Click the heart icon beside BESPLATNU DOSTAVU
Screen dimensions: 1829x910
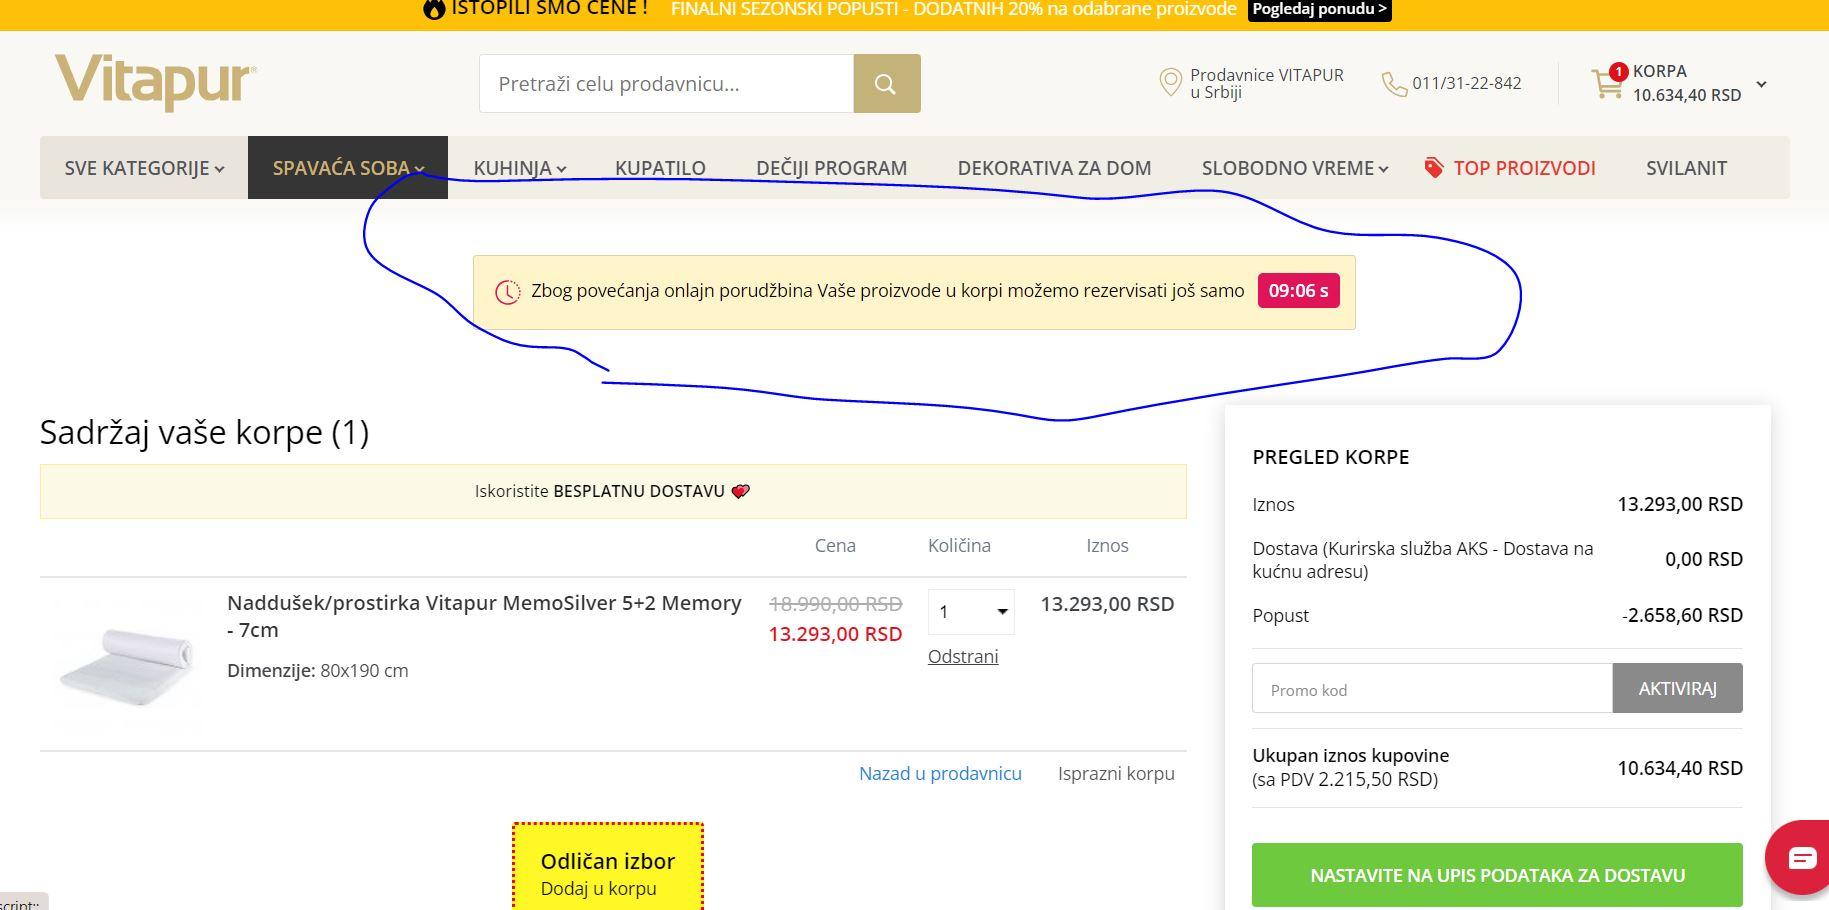[x=740, y=491]
